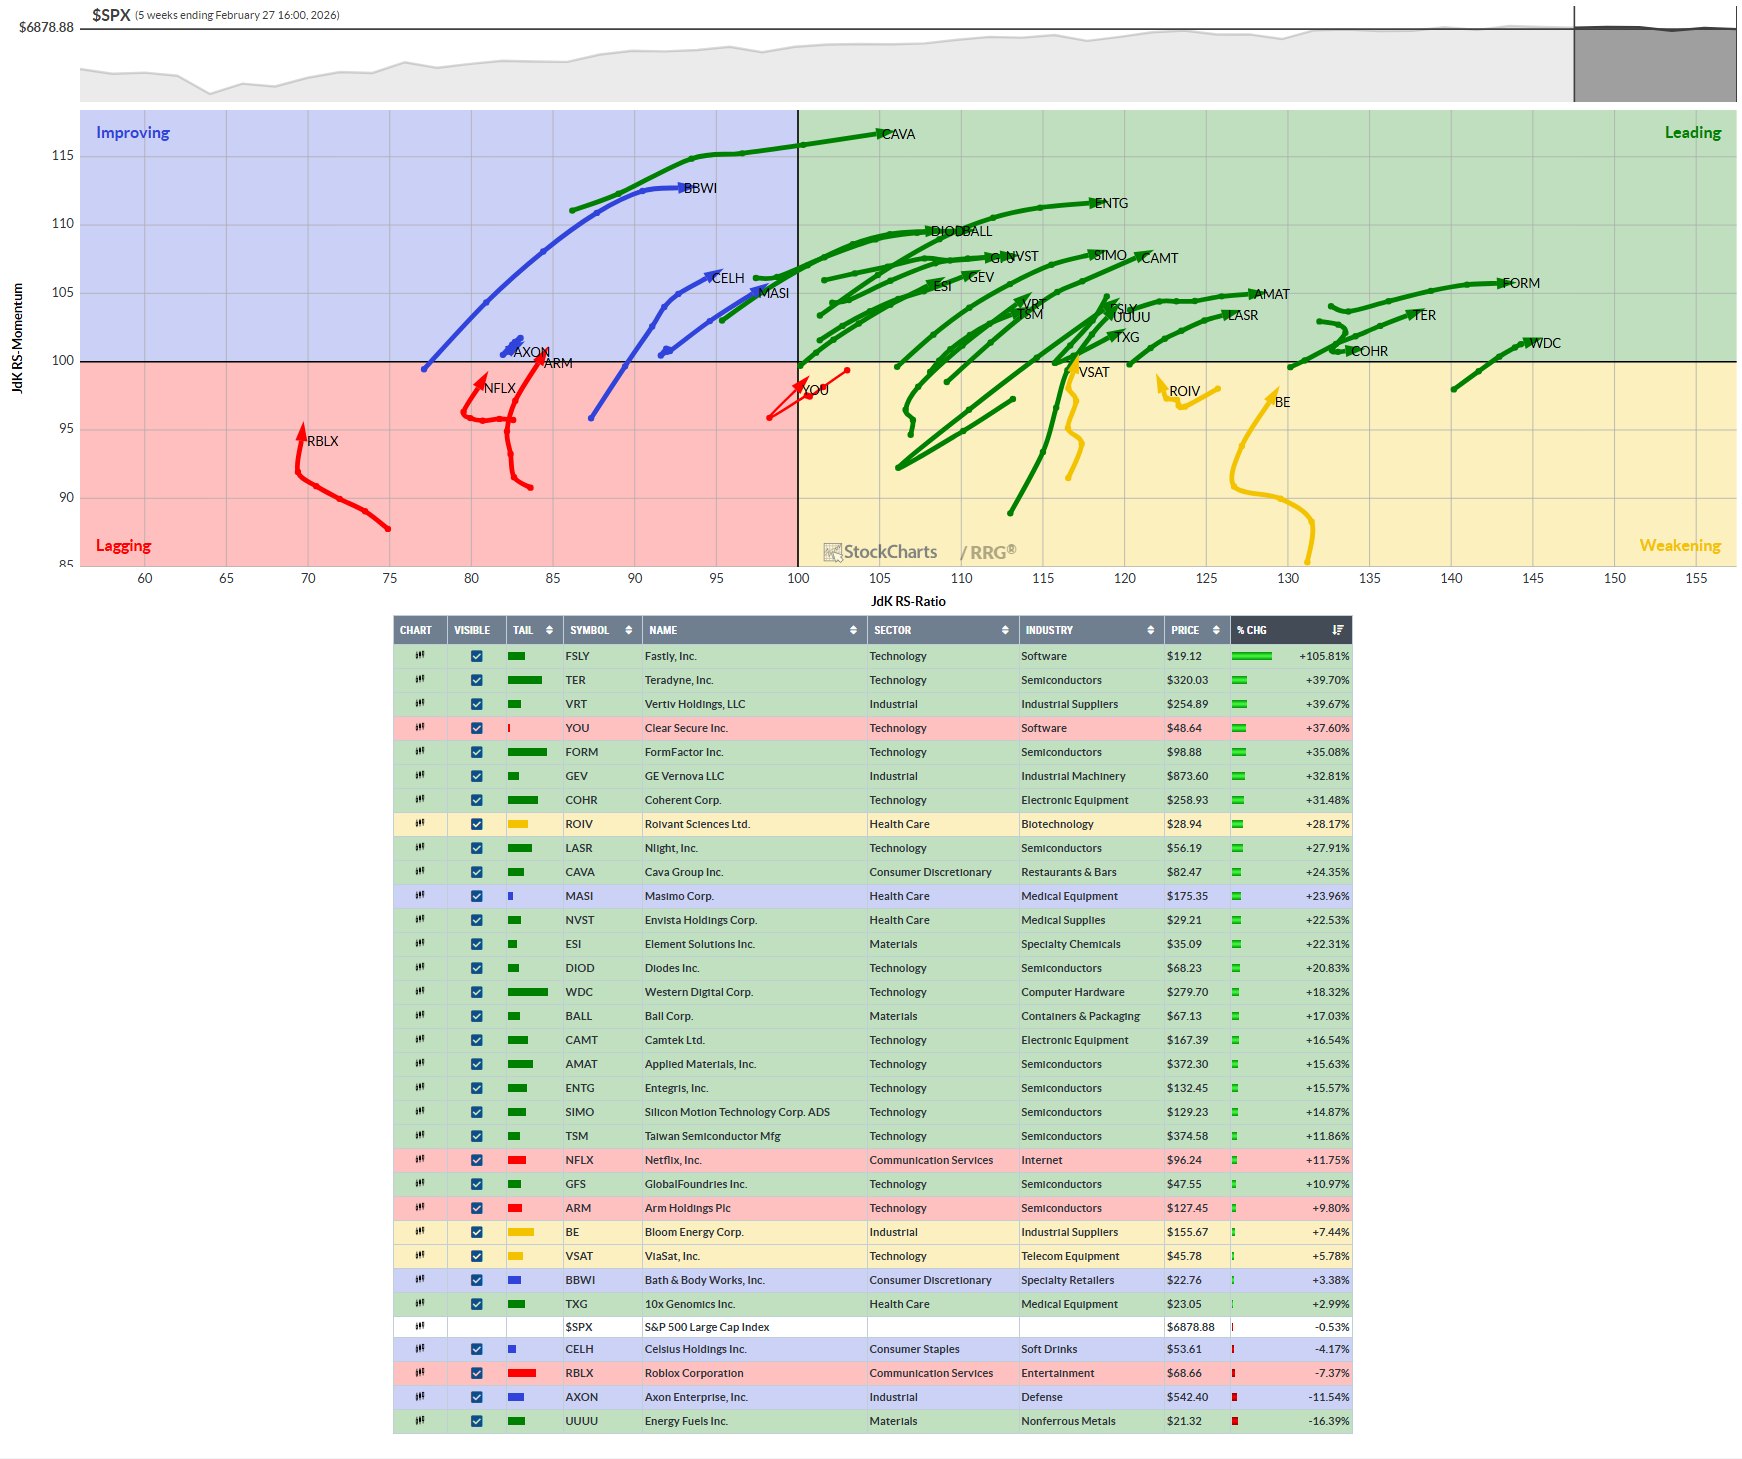Screen dimensions: 1742x1459
Task: Open the chart icon for the BE row
Action: (420, 1232)
